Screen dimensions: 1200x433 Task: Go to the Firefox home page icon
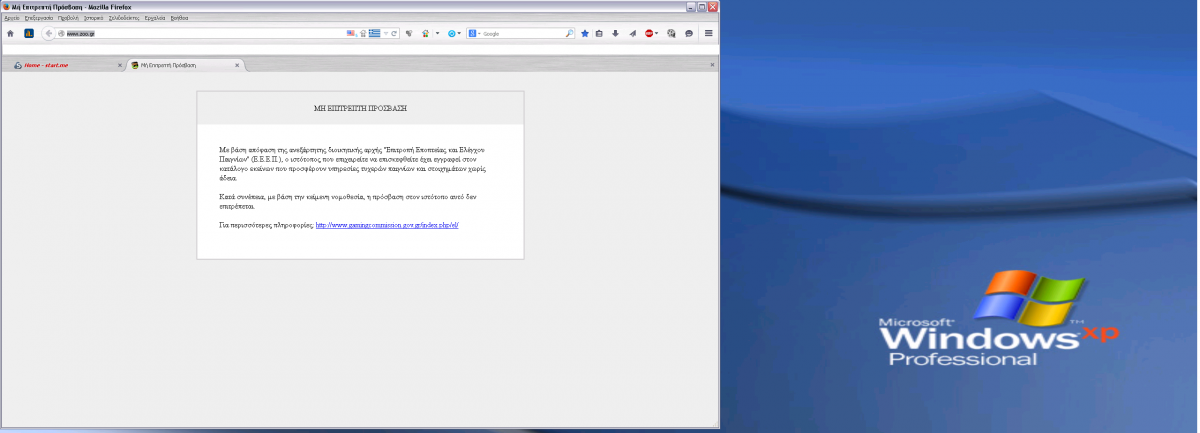tap(10, 33)
